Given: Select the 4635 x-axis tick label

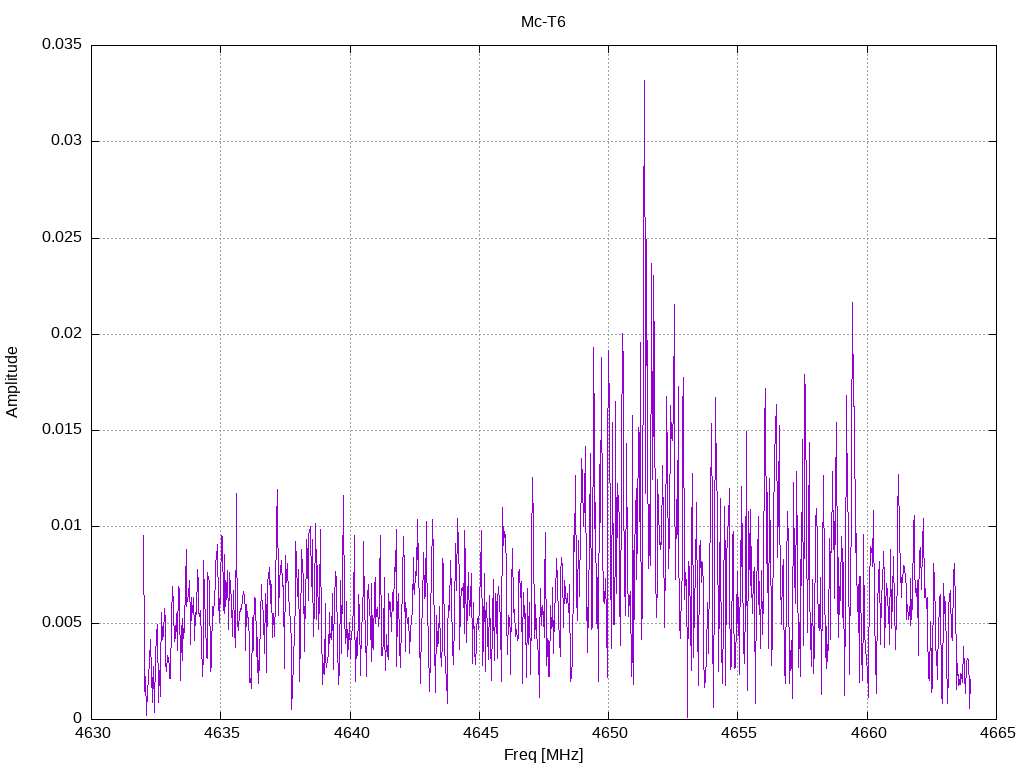Looking at the screenshot, I should tap(221, 733).
